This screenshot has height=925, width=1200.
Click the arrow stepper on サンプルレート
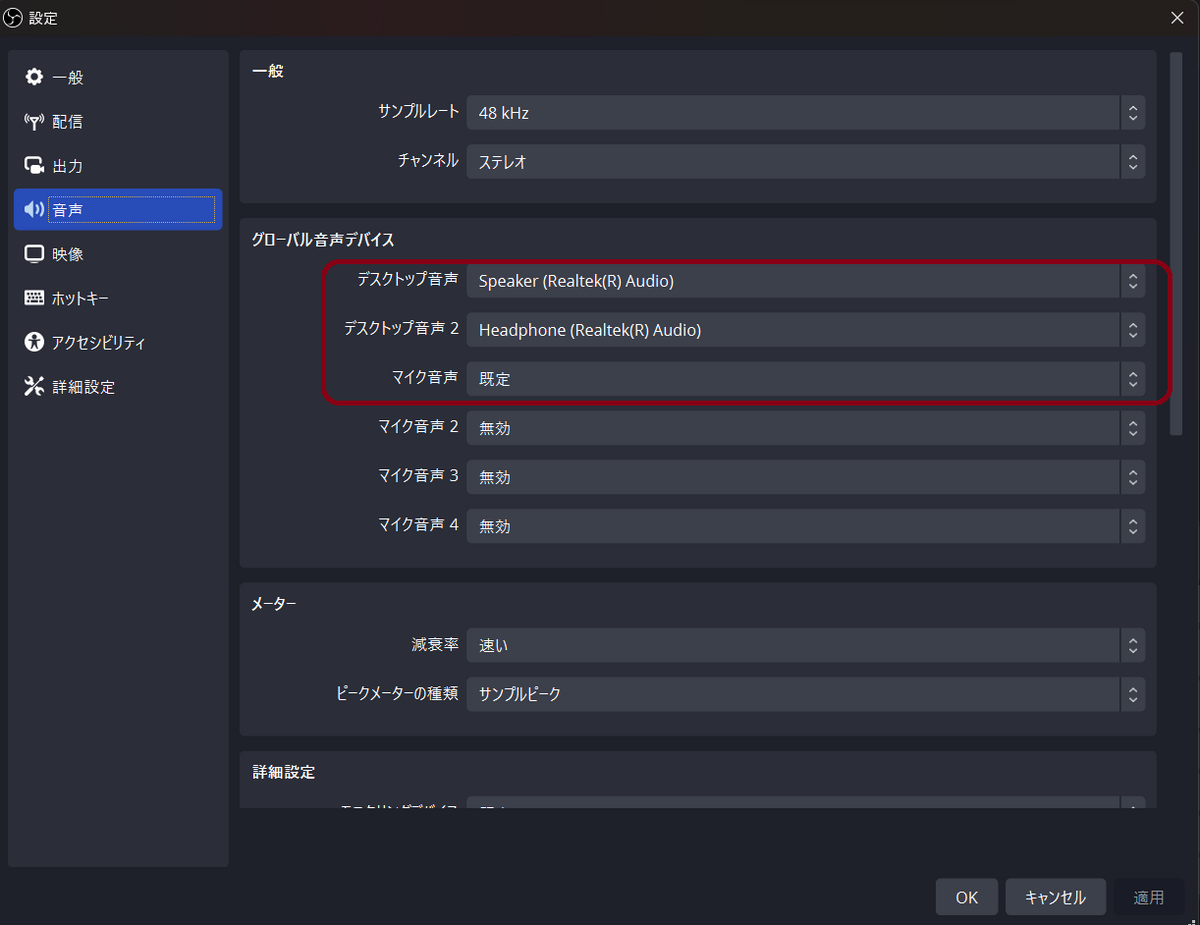(1133, 113)
